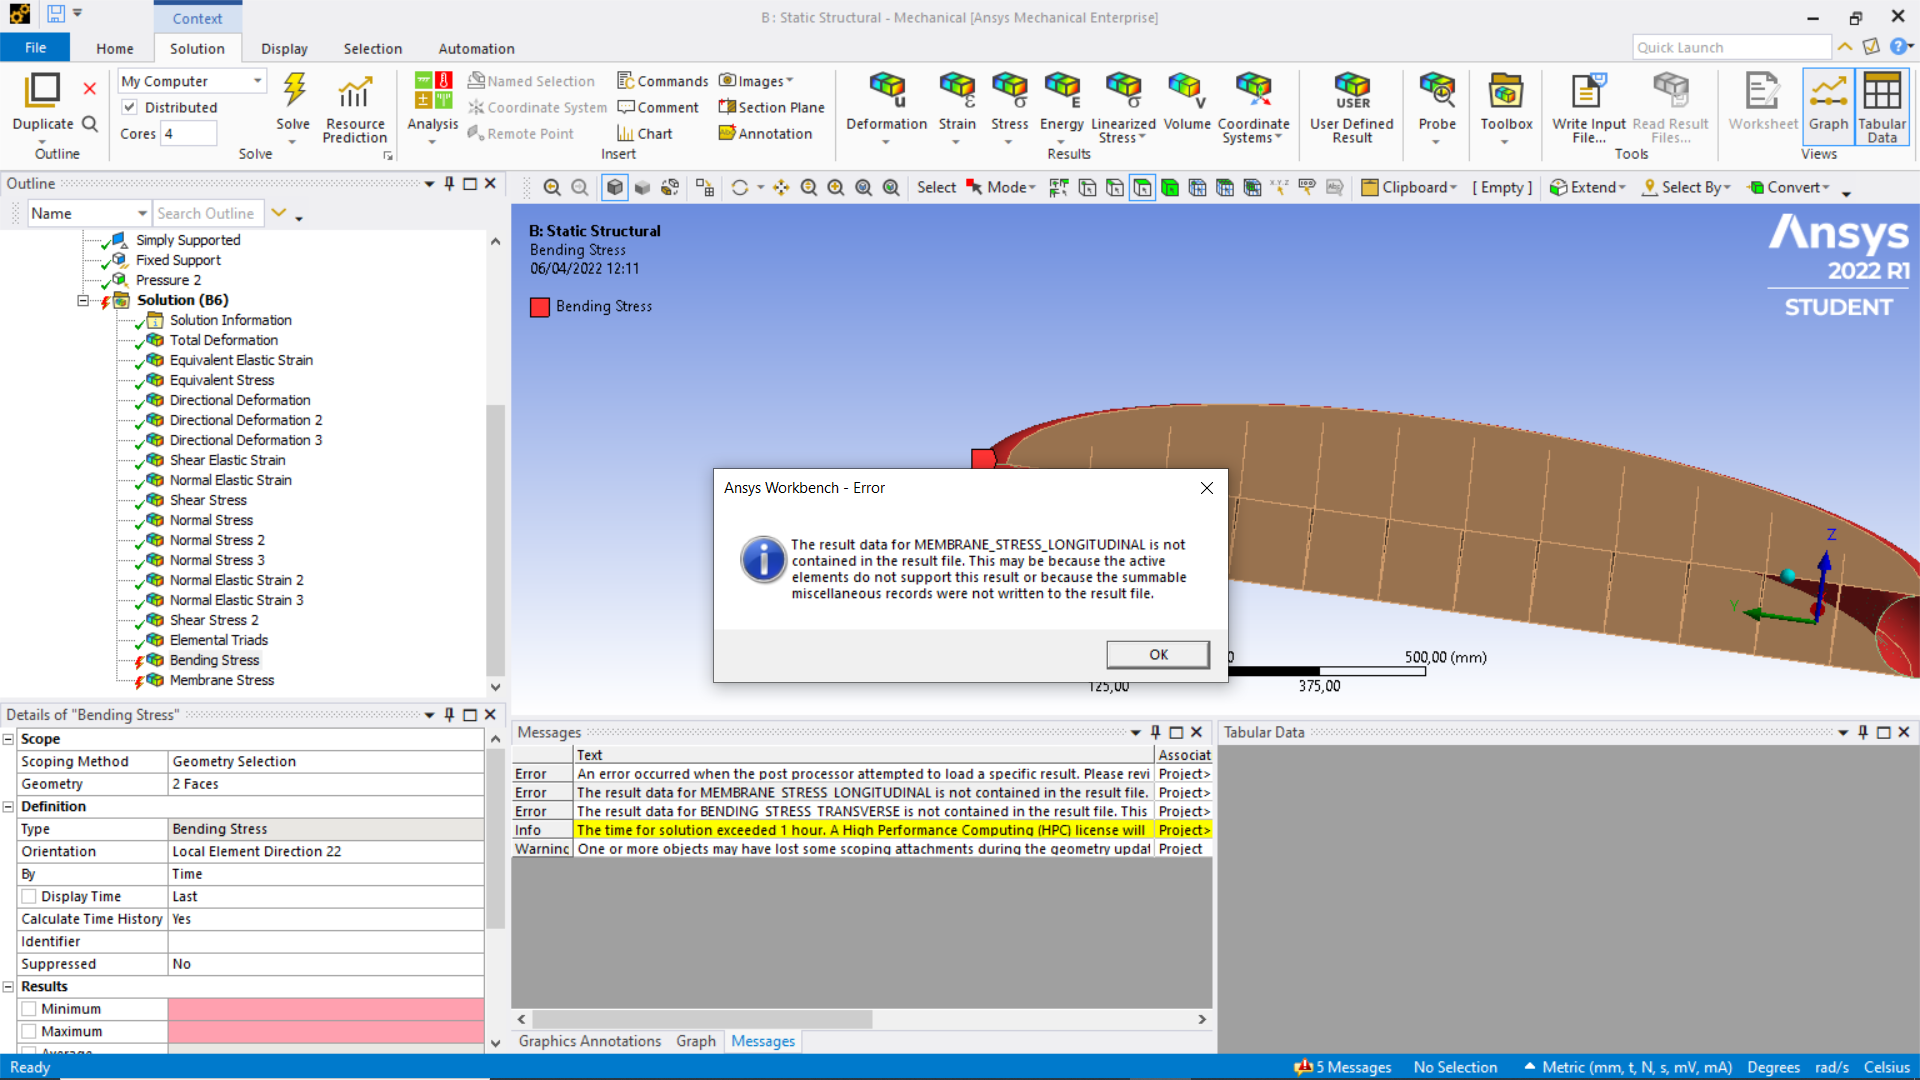Click the Outline vertical scrollbar

coord(495,540)
